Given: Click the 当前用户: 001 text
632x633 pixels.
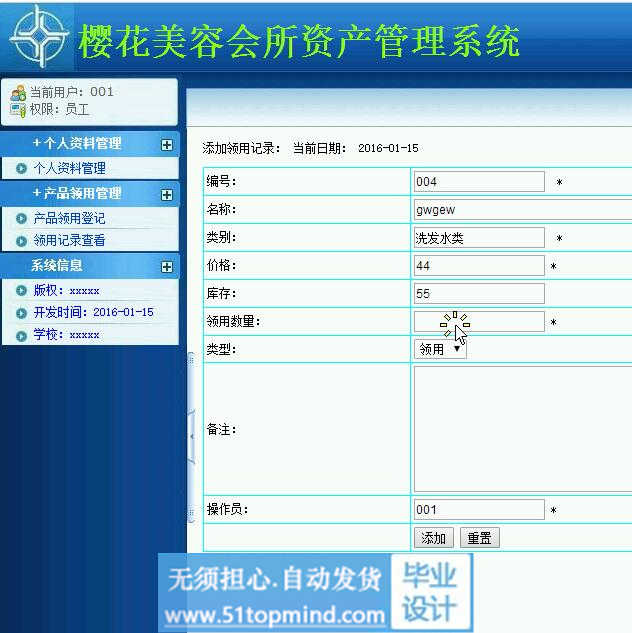Looking at the screenshot, I should point(72,92).
